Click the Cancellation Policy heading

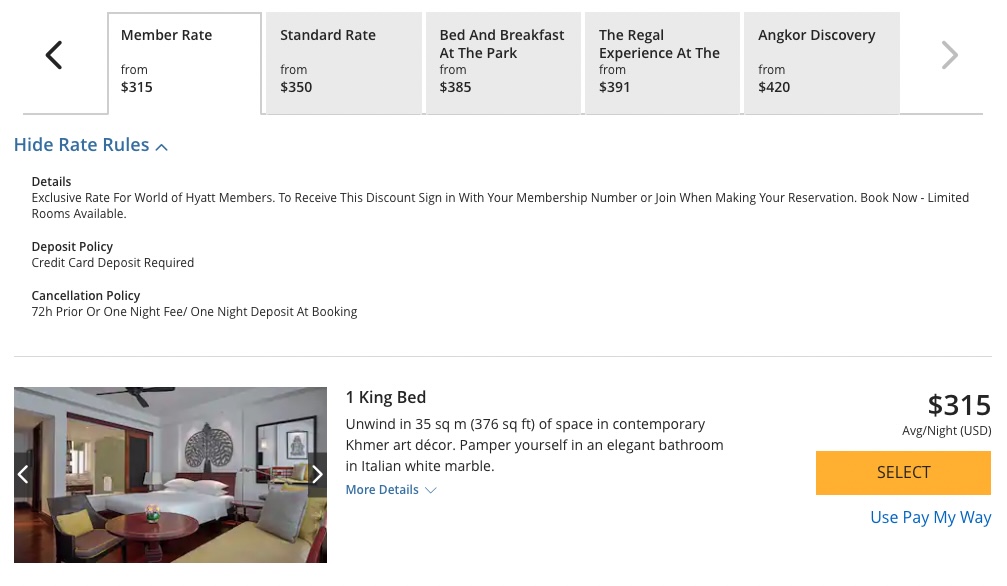(86, 296)
